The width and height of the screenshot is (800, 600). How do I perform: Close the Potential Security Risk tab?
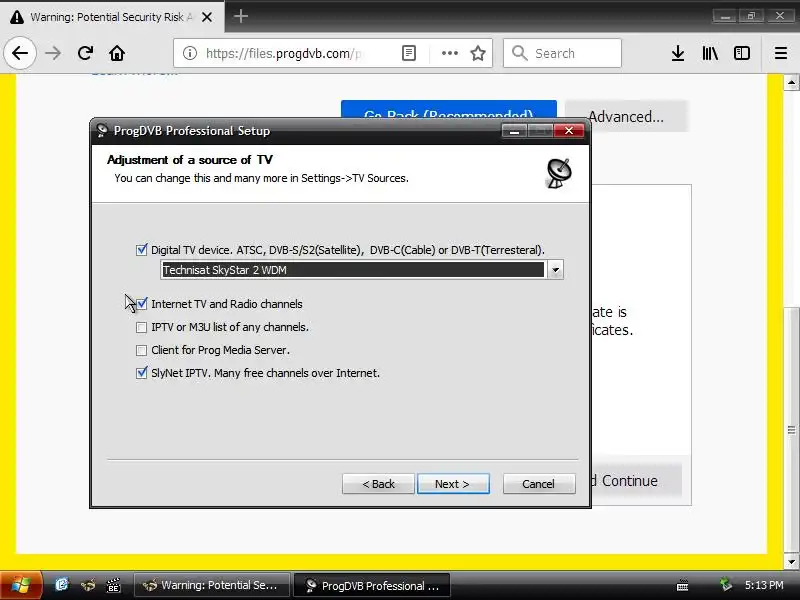click(x=207, y=17)
